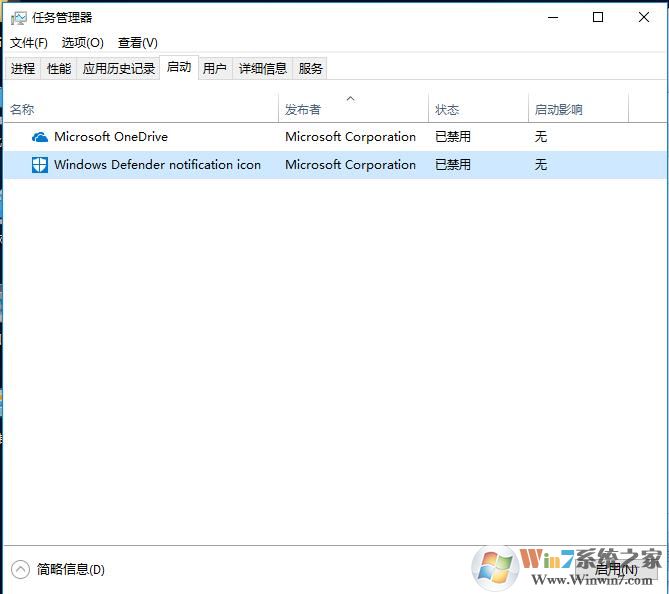Switch to the 应用历史记录 tab
Screen dimensions: 669x594
119,68
